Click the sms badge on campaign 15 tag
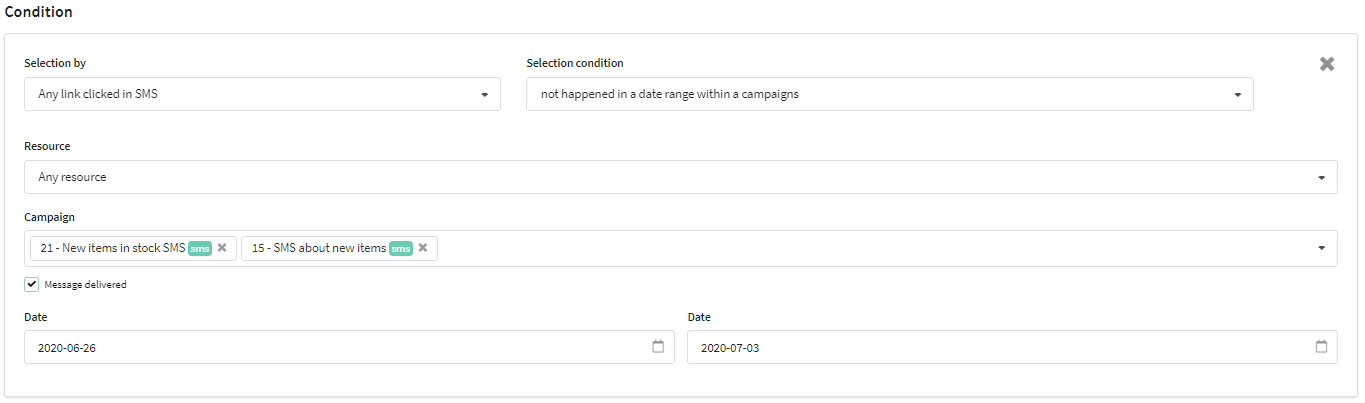The height and width of the screenshot is (403, 1365). tap(401, 248)
